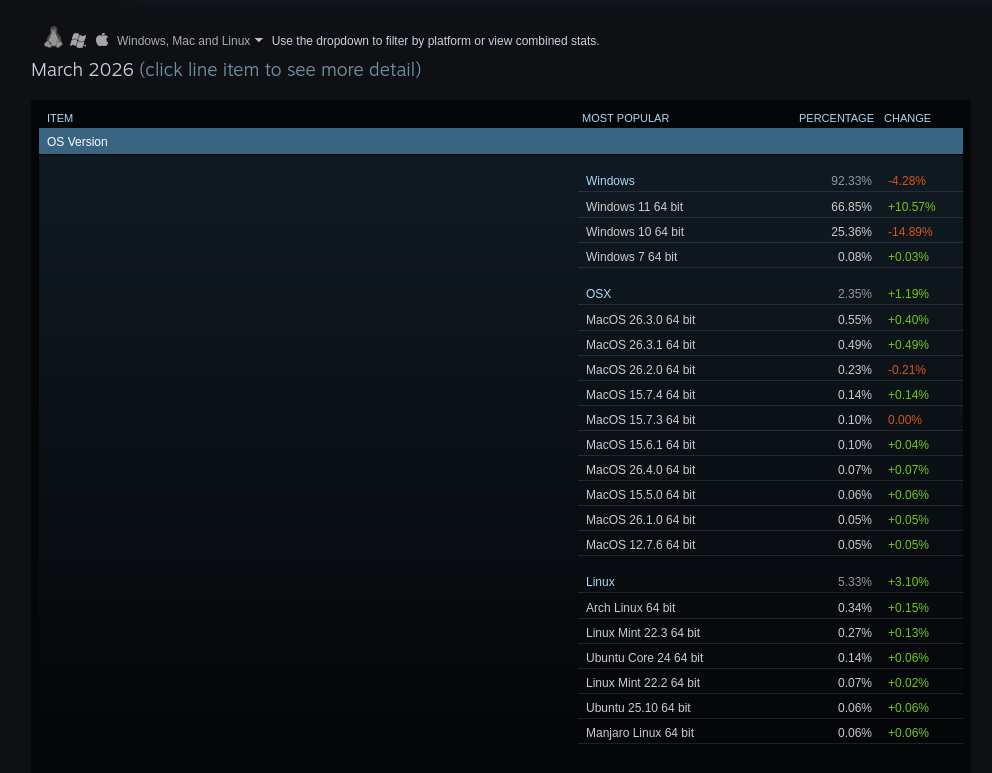The image size is (992, 773).
Task: Click the 0.23% percentage value
Action: (x=855, y=369)
